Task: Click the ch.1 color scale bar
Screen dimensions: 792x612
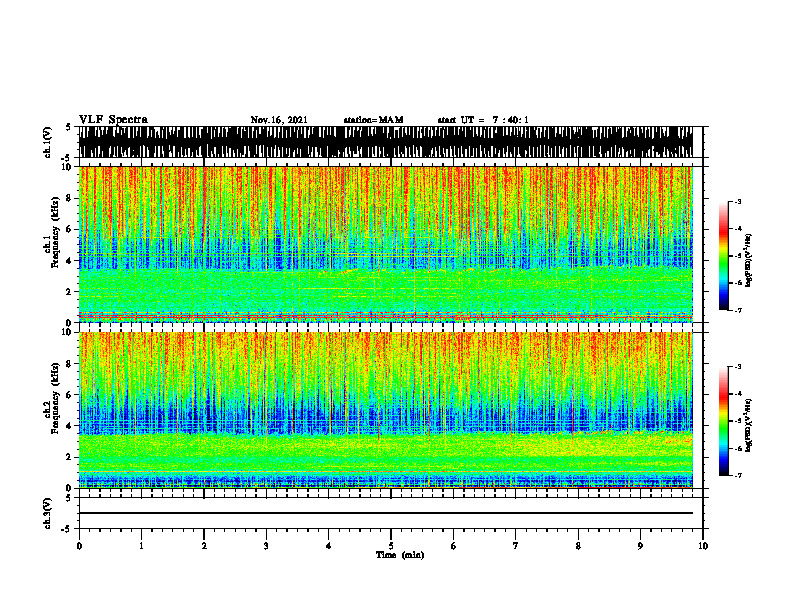Action: (x=724, y=256)
